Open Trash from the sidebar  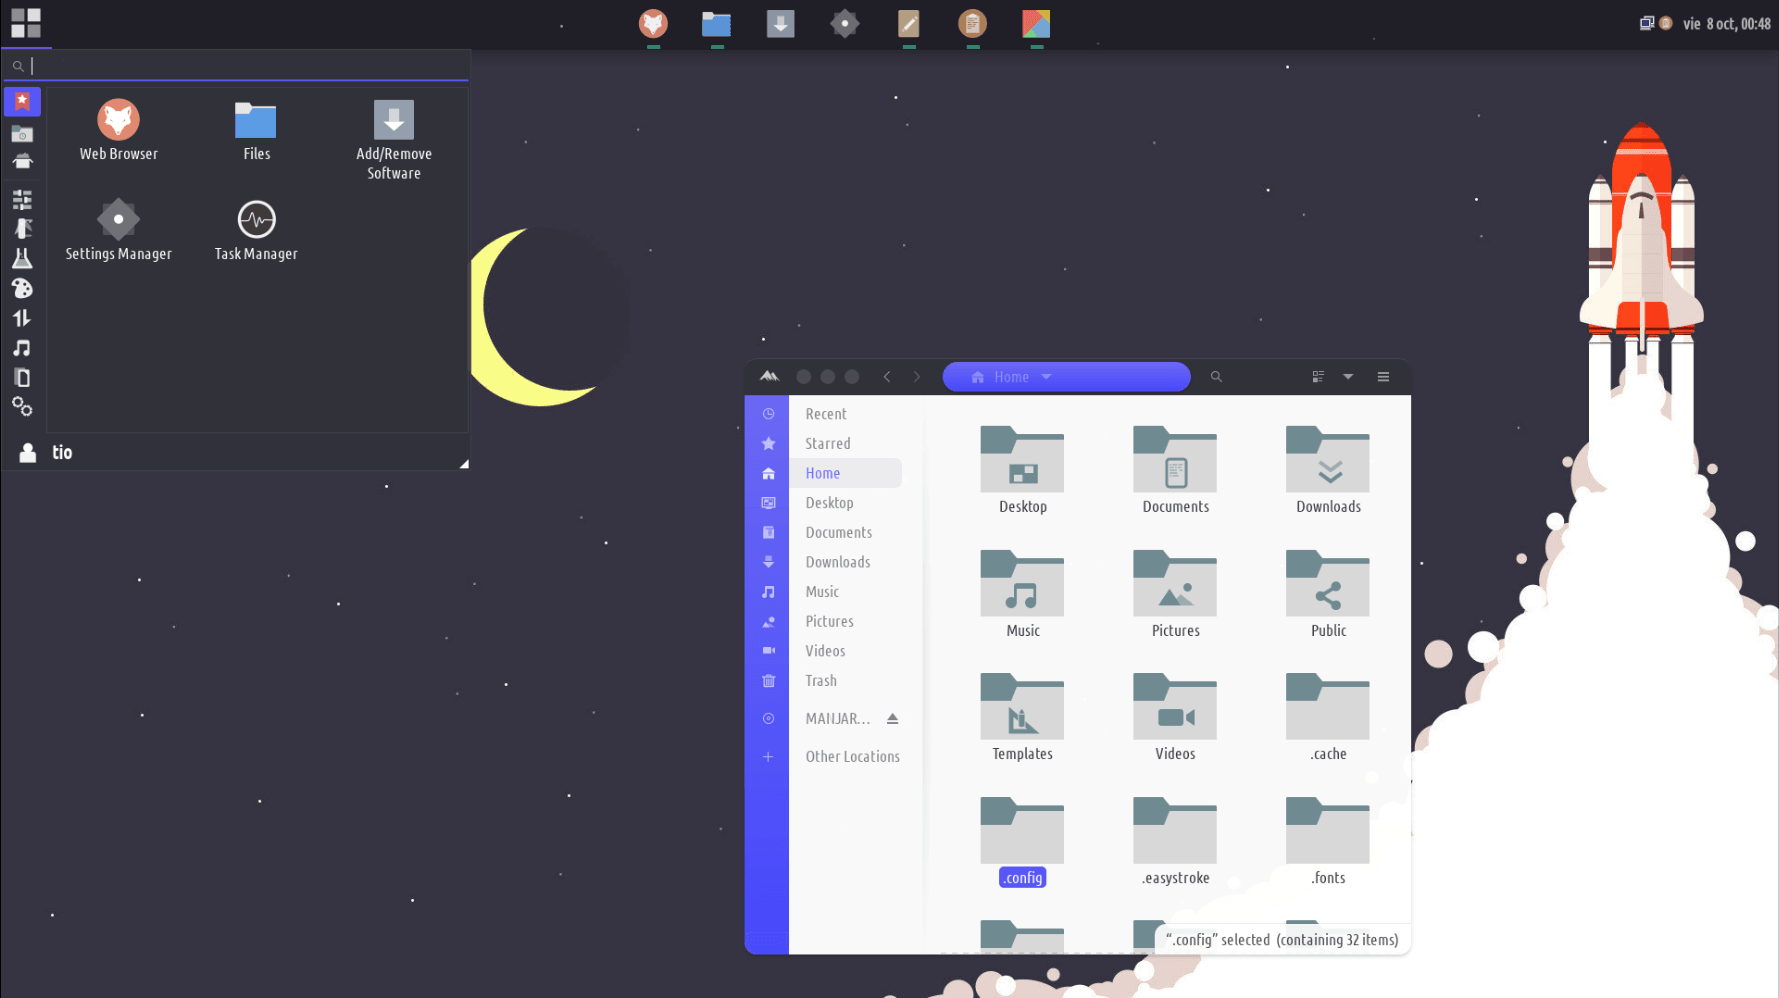[821, 681]
